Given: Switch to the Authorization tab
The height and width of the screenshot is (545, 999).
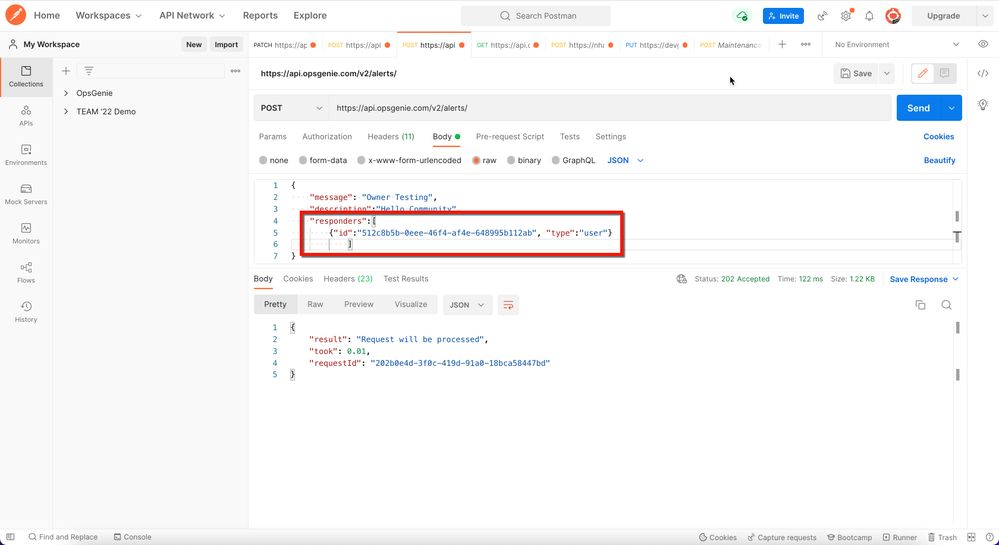Looking at the screenshot, I should coord(327,136).
